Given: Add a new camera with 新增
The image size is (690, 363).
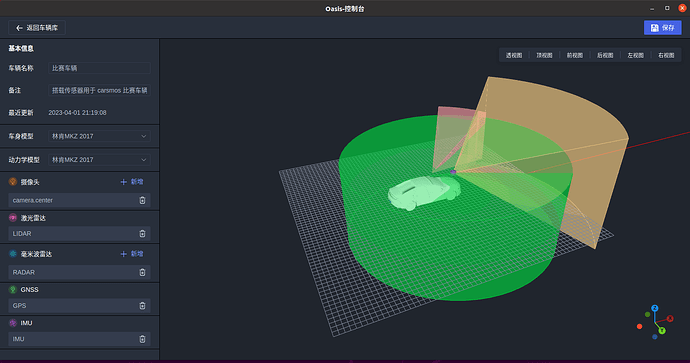Looking at the screenshot, I should (x=132, y=182).
